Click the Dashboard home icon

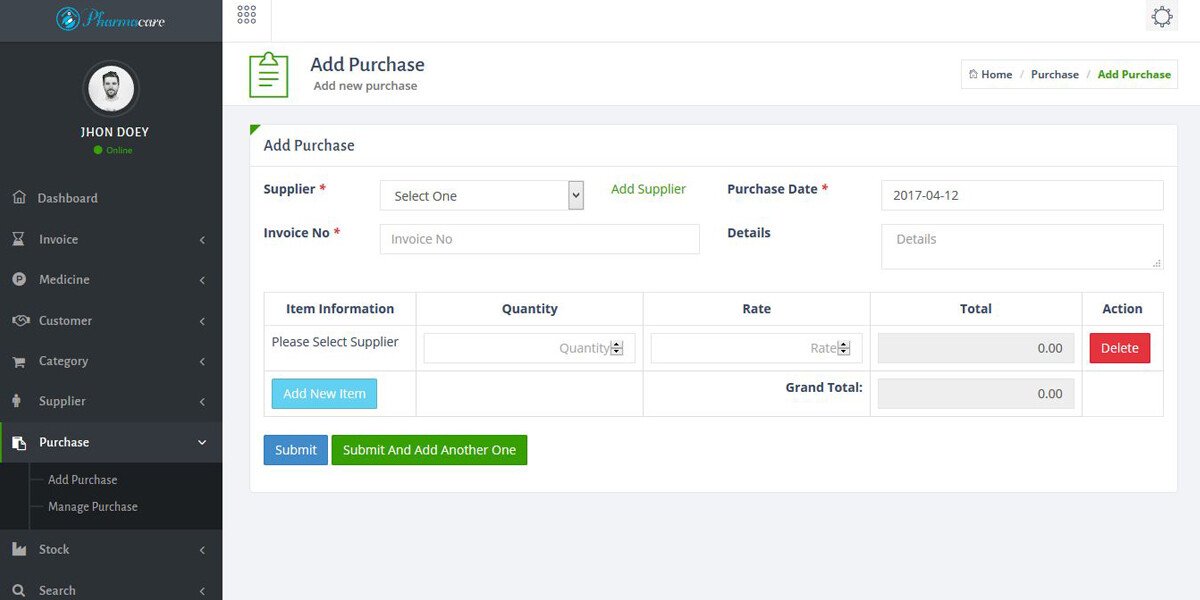point(19,198)
